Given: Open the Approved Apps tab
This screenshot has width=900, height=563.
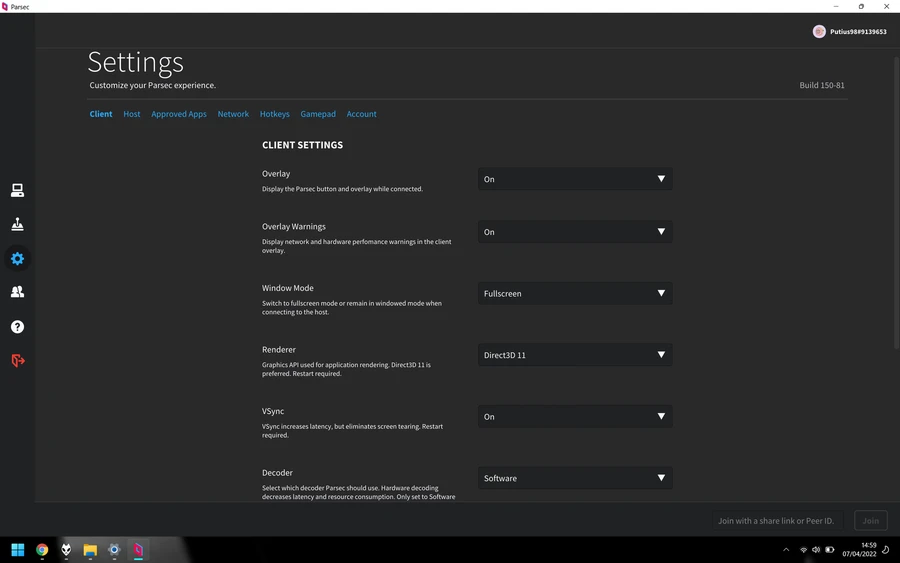Looking at the screenshot, I should (179, 114).
